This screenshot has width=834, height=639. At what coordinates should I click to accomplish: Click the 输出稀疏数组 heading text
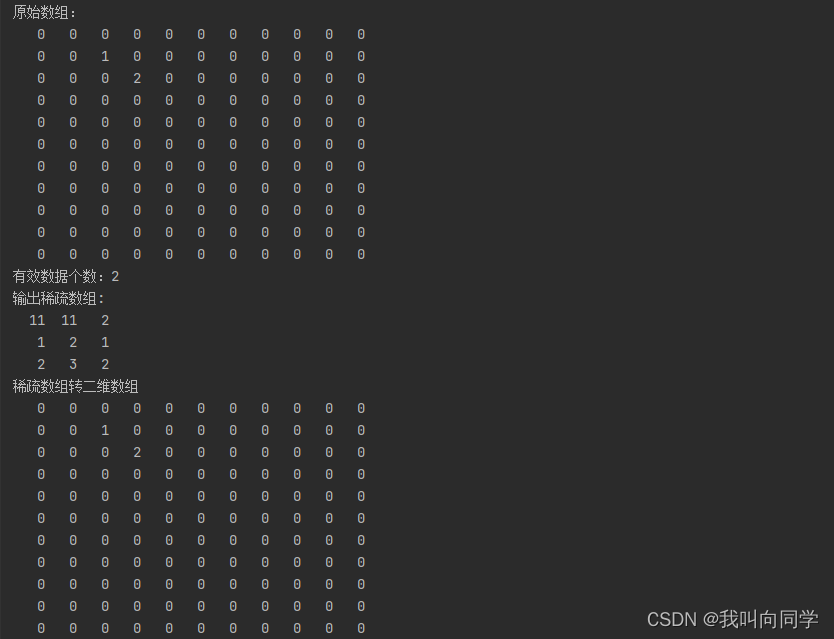point(58,299)
